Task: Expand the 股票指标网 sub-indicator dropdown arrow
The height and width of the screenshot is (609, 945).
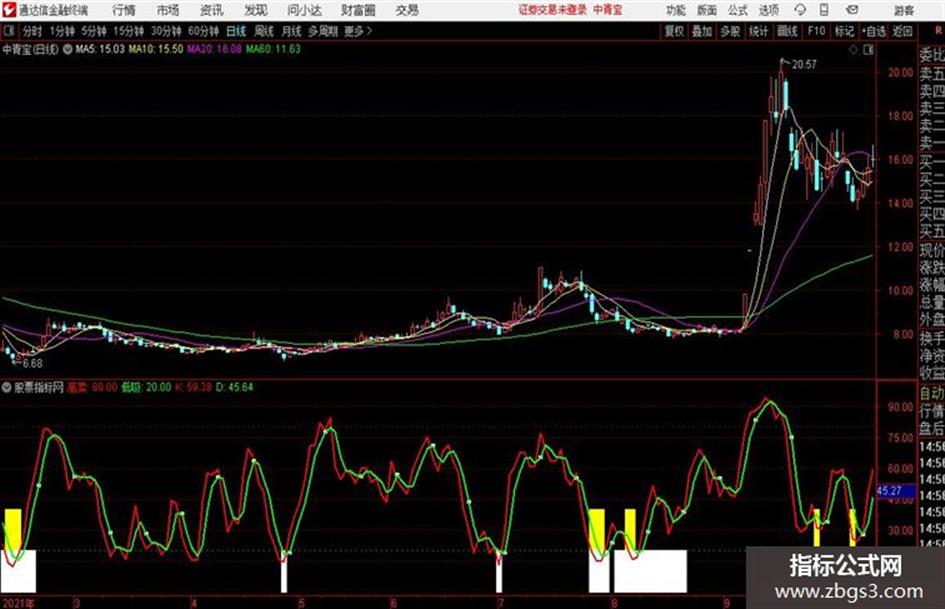Action: tap(6, 388)
